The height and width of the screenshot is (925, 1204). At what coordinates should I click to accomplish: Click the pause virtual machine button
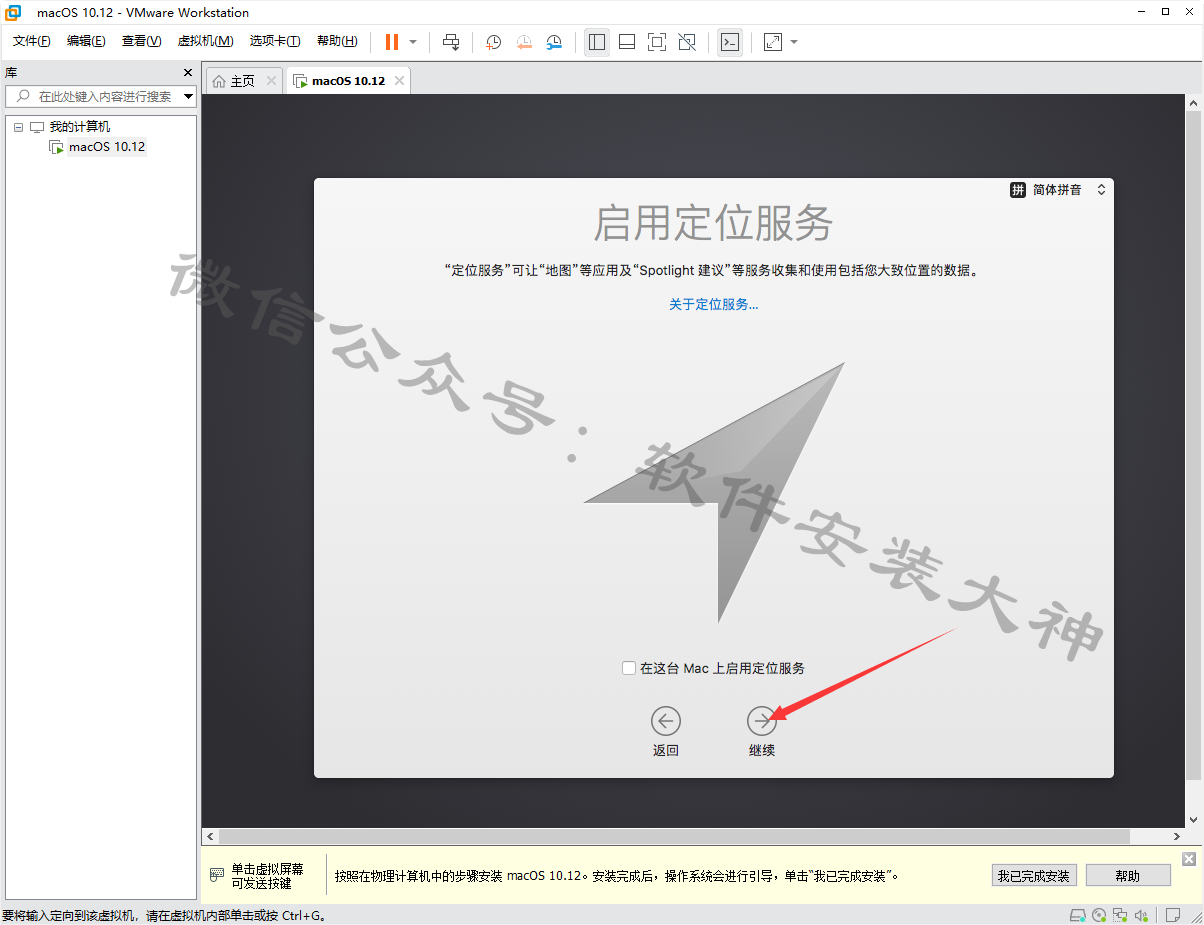click(392, 42)
